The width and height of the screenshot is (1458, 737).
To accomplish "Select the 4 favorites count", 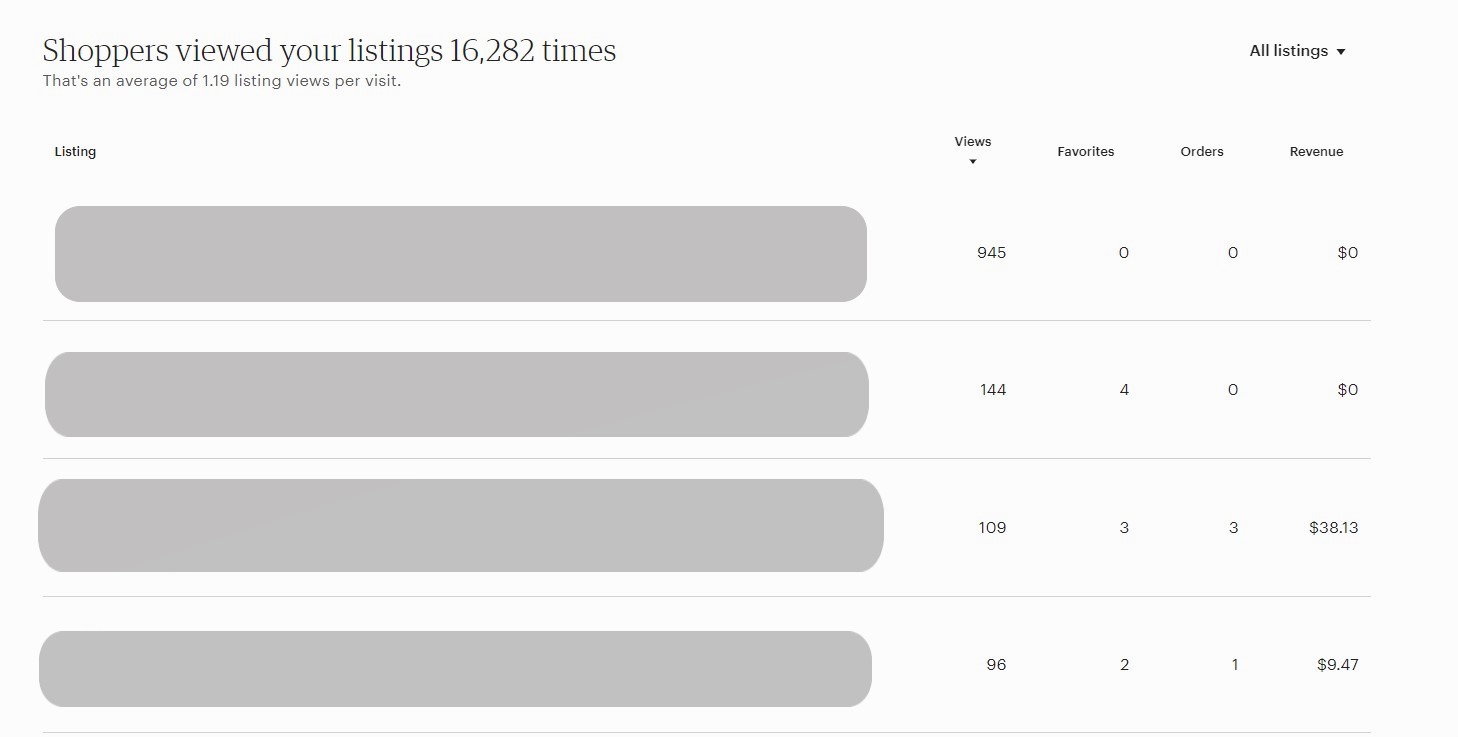I will [x=1124, y=389].
